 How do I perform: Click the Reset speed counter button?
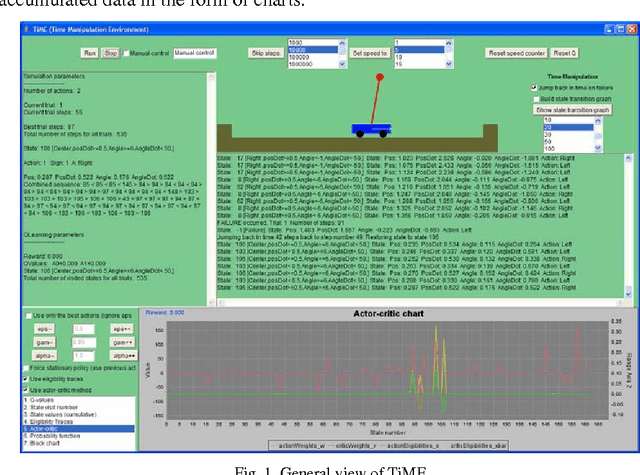pyautogui.click(x=514, y=52)
